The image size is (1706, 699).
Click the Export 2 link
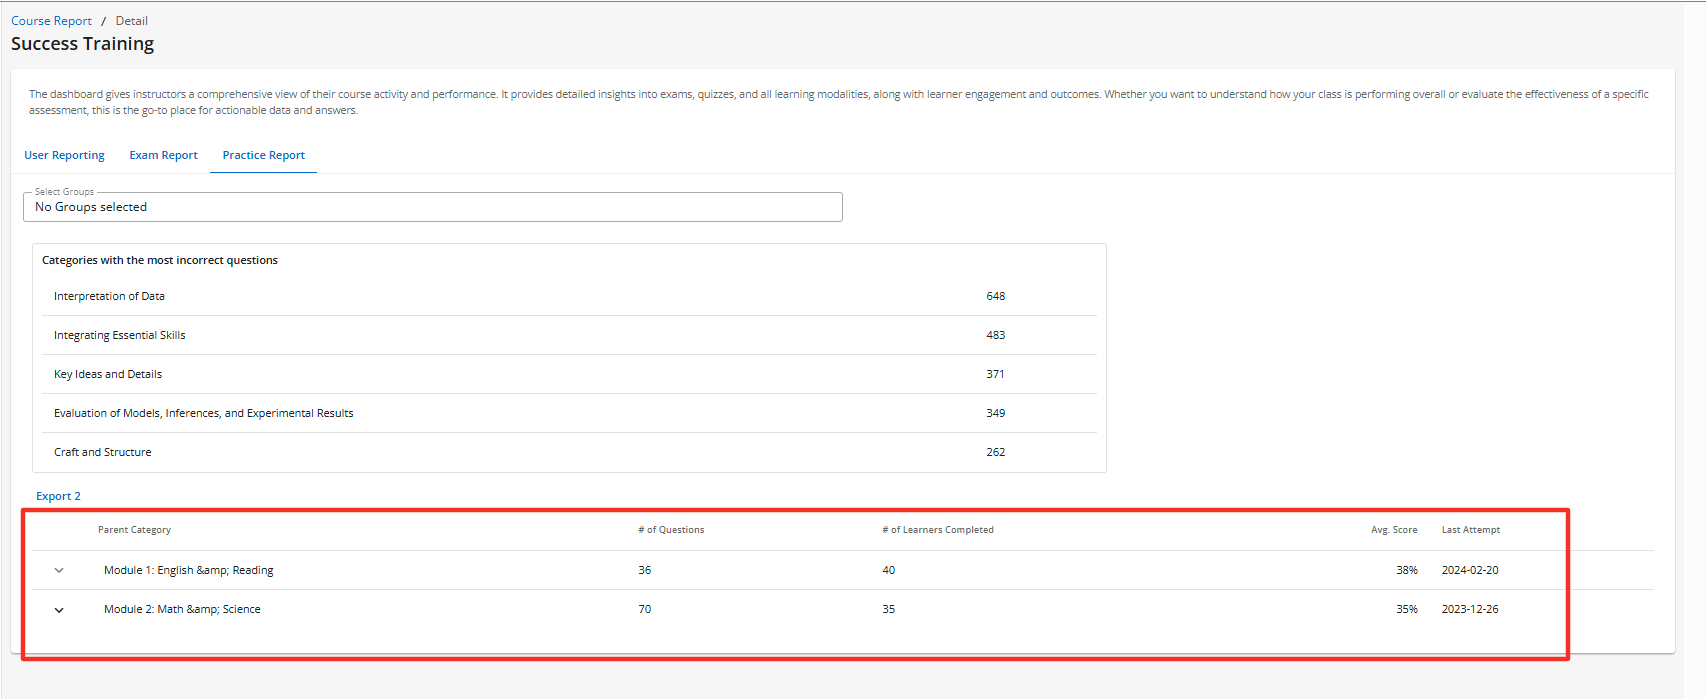(x=58, y=496)
